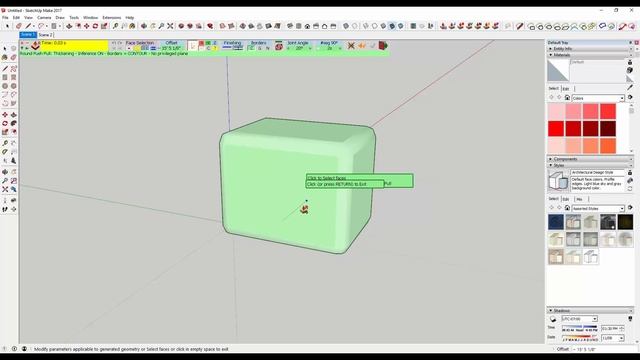The width and height of the screenshot is (640, 360).
Task: Select the Circle tool in left toolbar
Action: click(5, 86)
